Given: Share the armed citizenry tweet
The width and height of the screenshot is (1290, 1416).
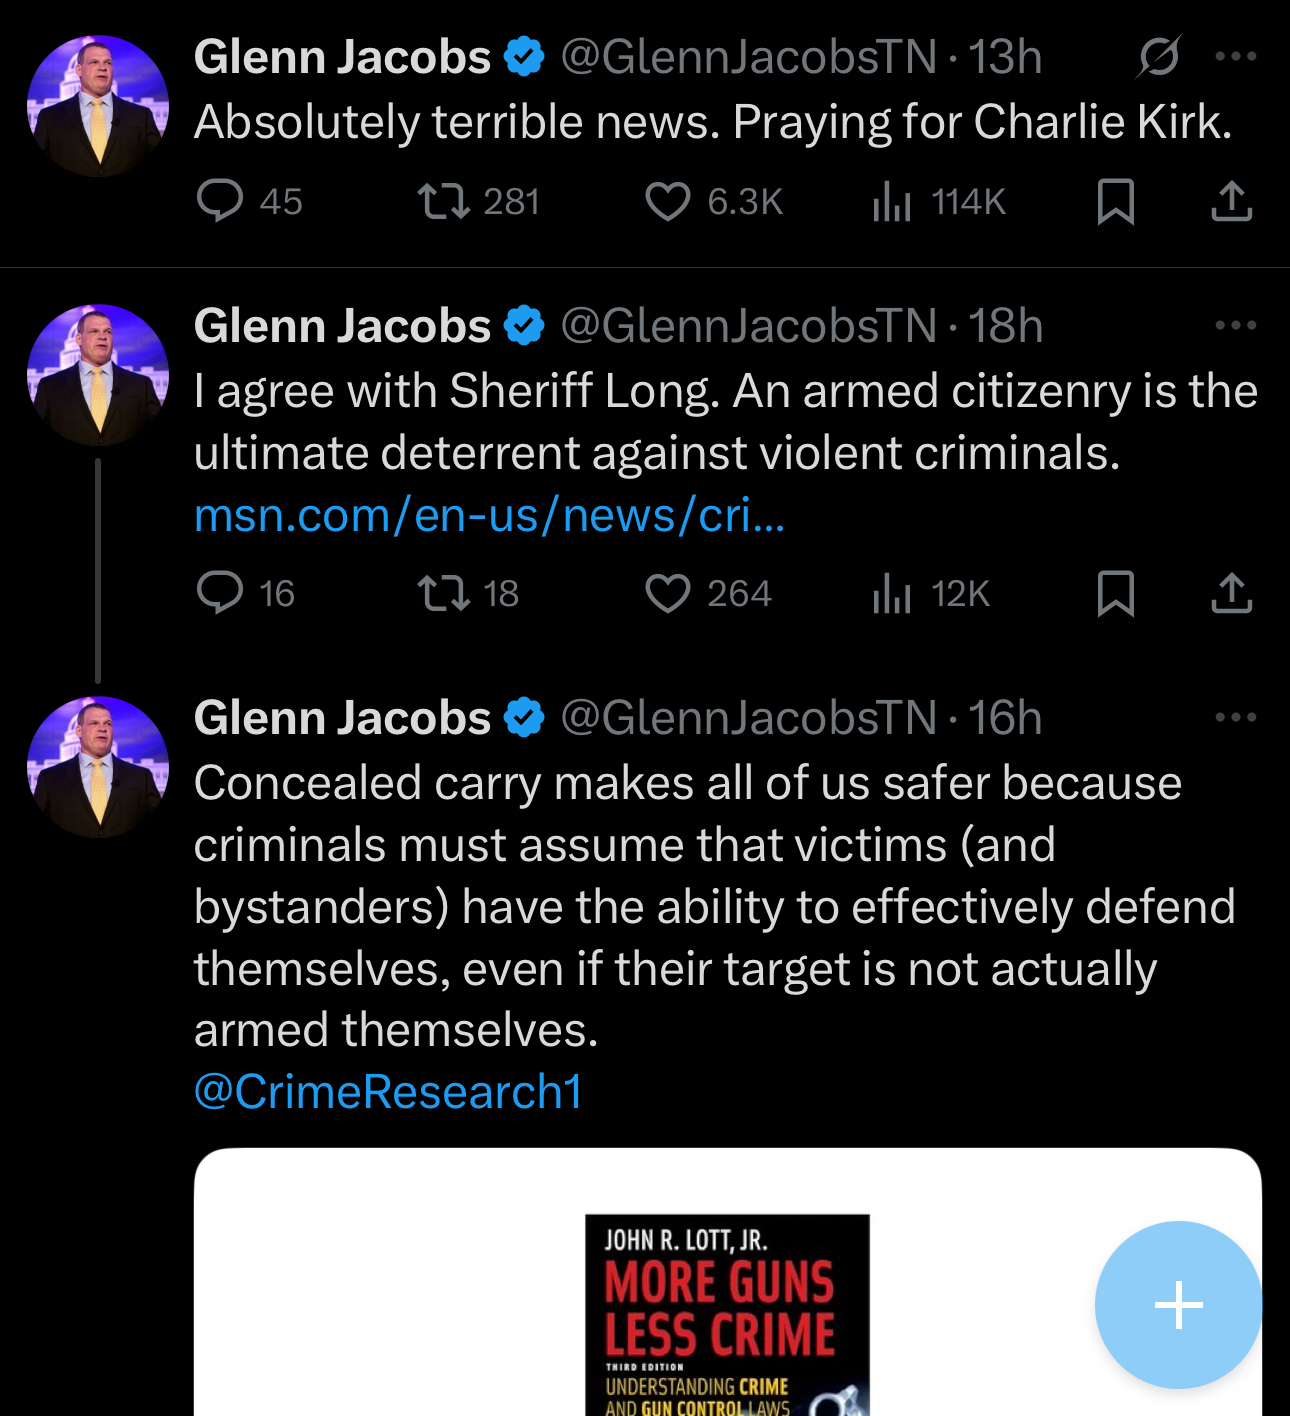Looking at the screenshot, I should pyautogui.click(x=1231, y=592).
